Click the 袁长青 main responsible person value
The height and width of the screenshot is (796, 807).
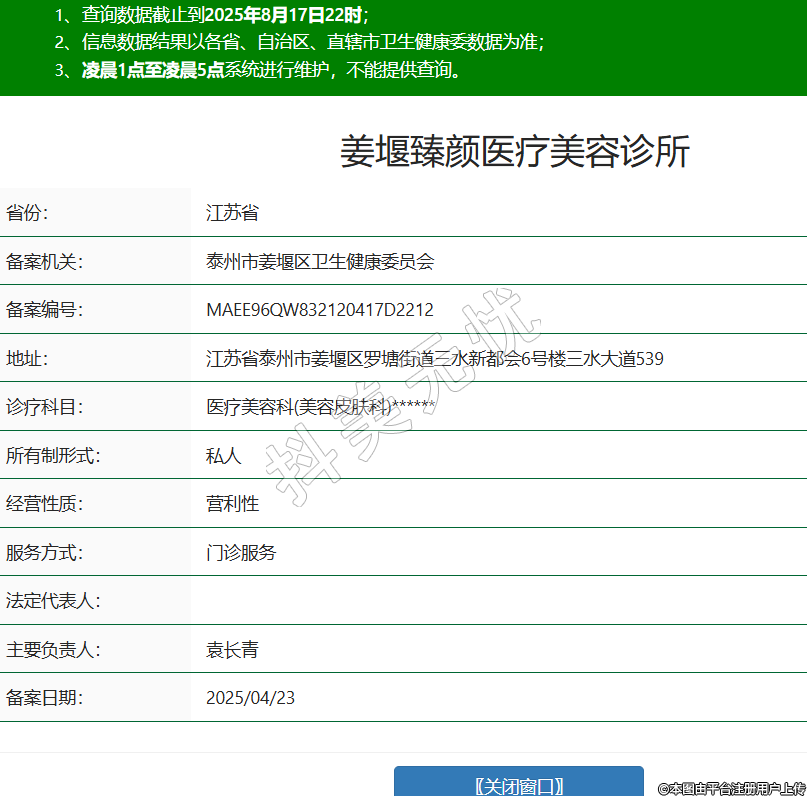click(232, 650)
